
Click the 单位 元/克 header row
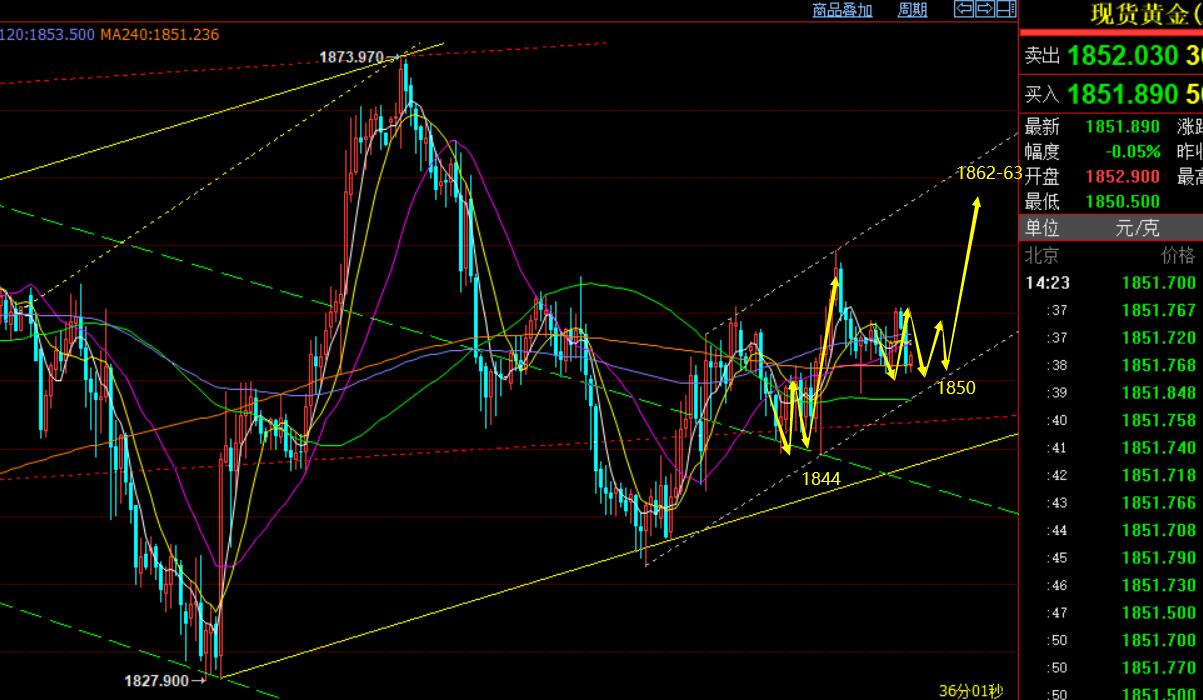click(x=1111, y=227)
